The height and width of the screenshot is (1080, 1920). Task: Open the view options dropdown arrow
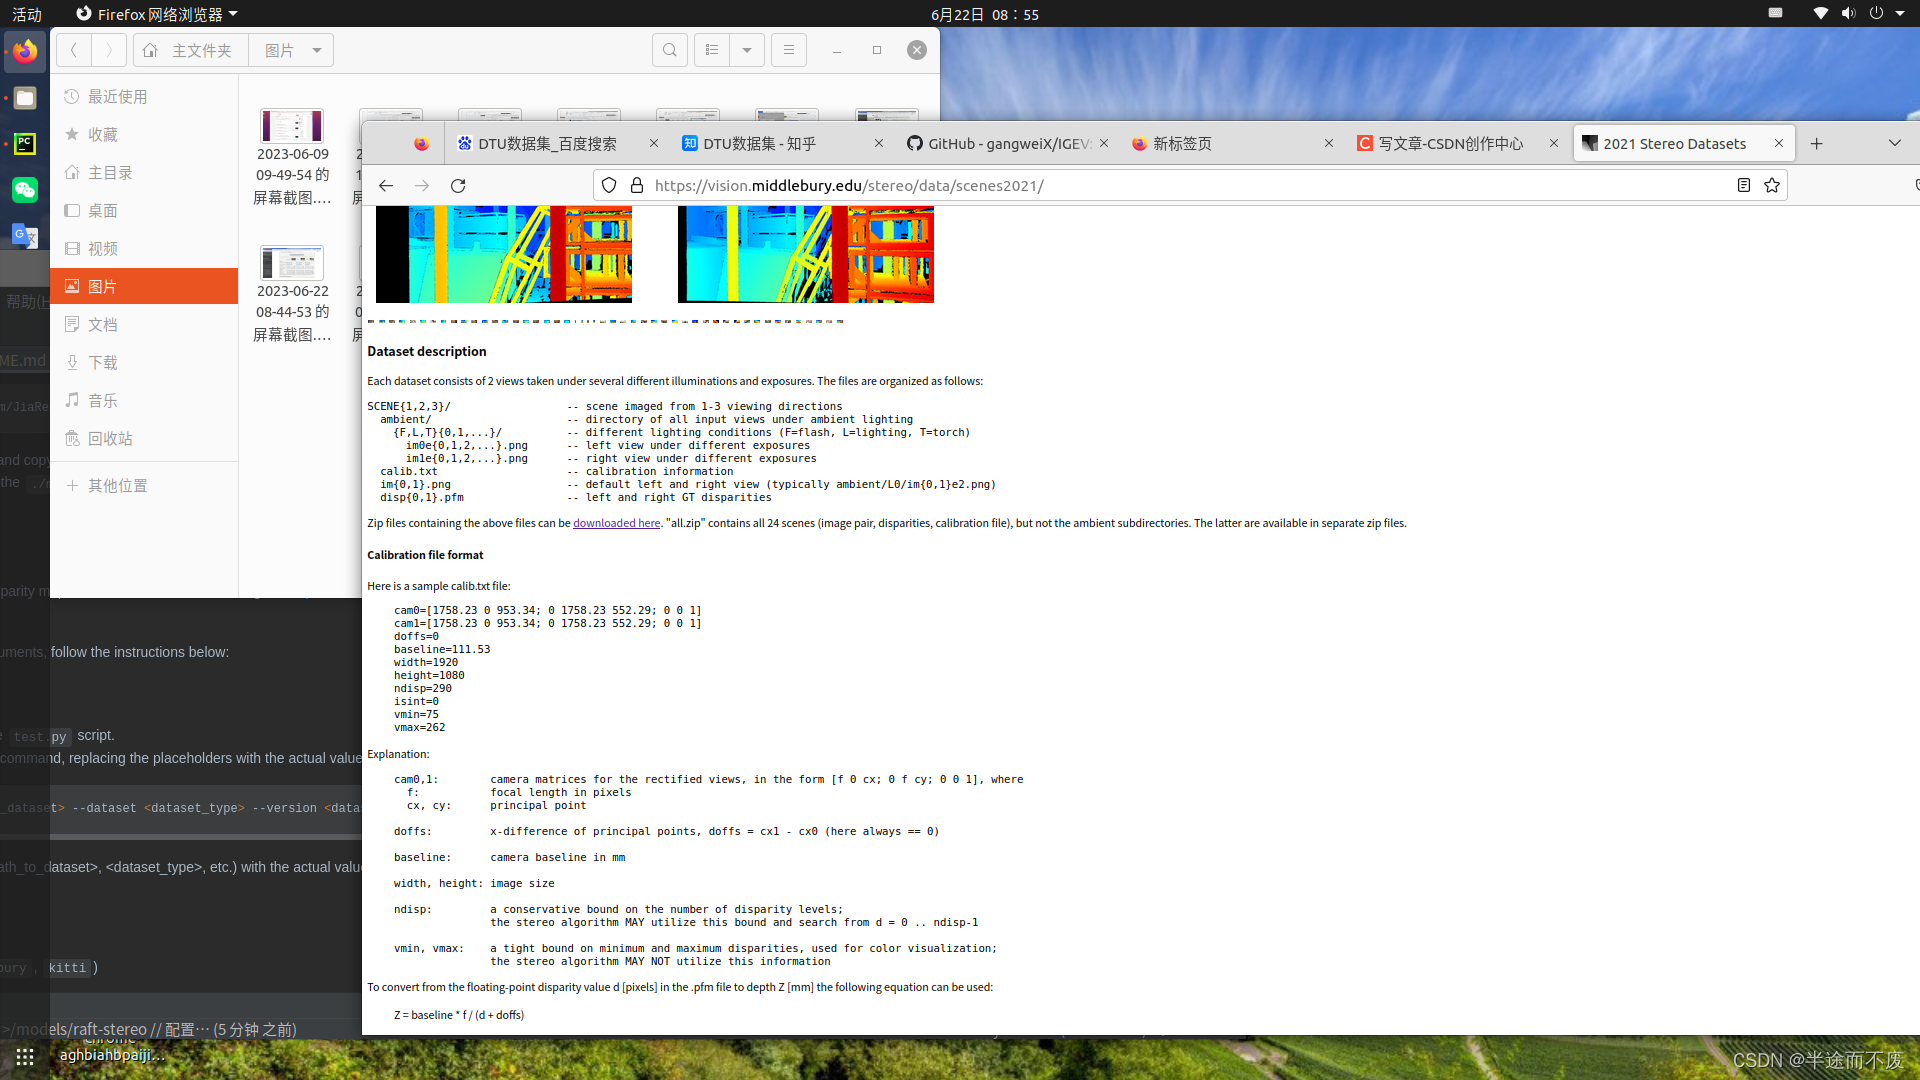tap(747, 50)
